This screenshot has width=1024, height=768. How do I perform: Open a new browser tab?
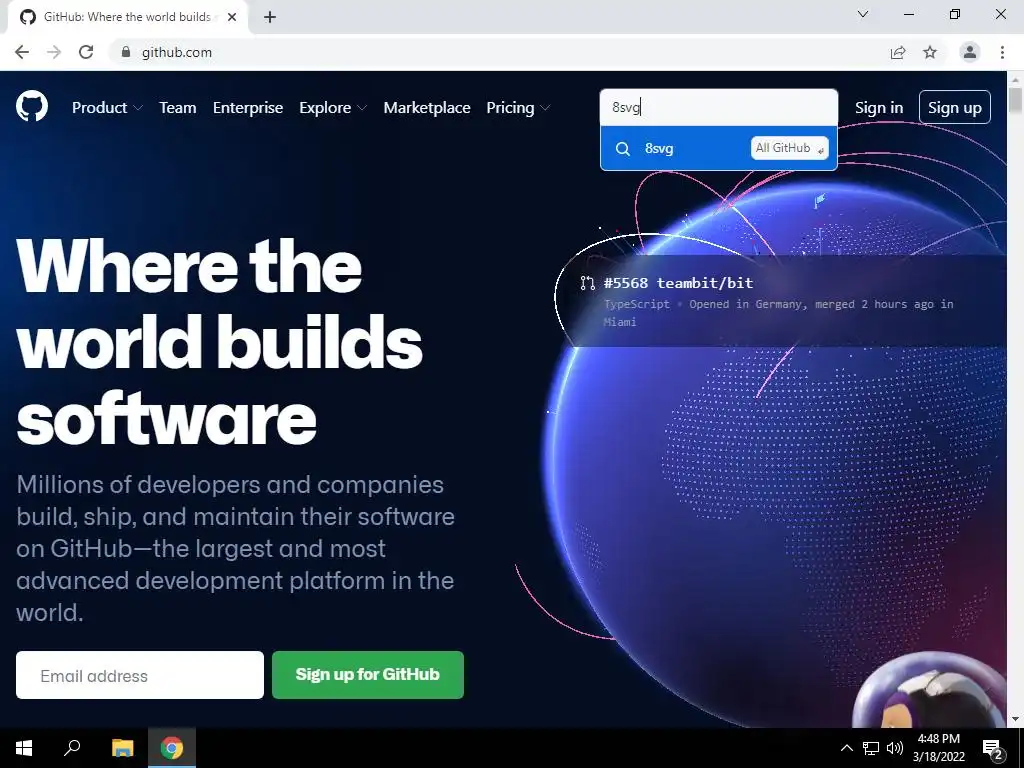[x=270, y=17]
